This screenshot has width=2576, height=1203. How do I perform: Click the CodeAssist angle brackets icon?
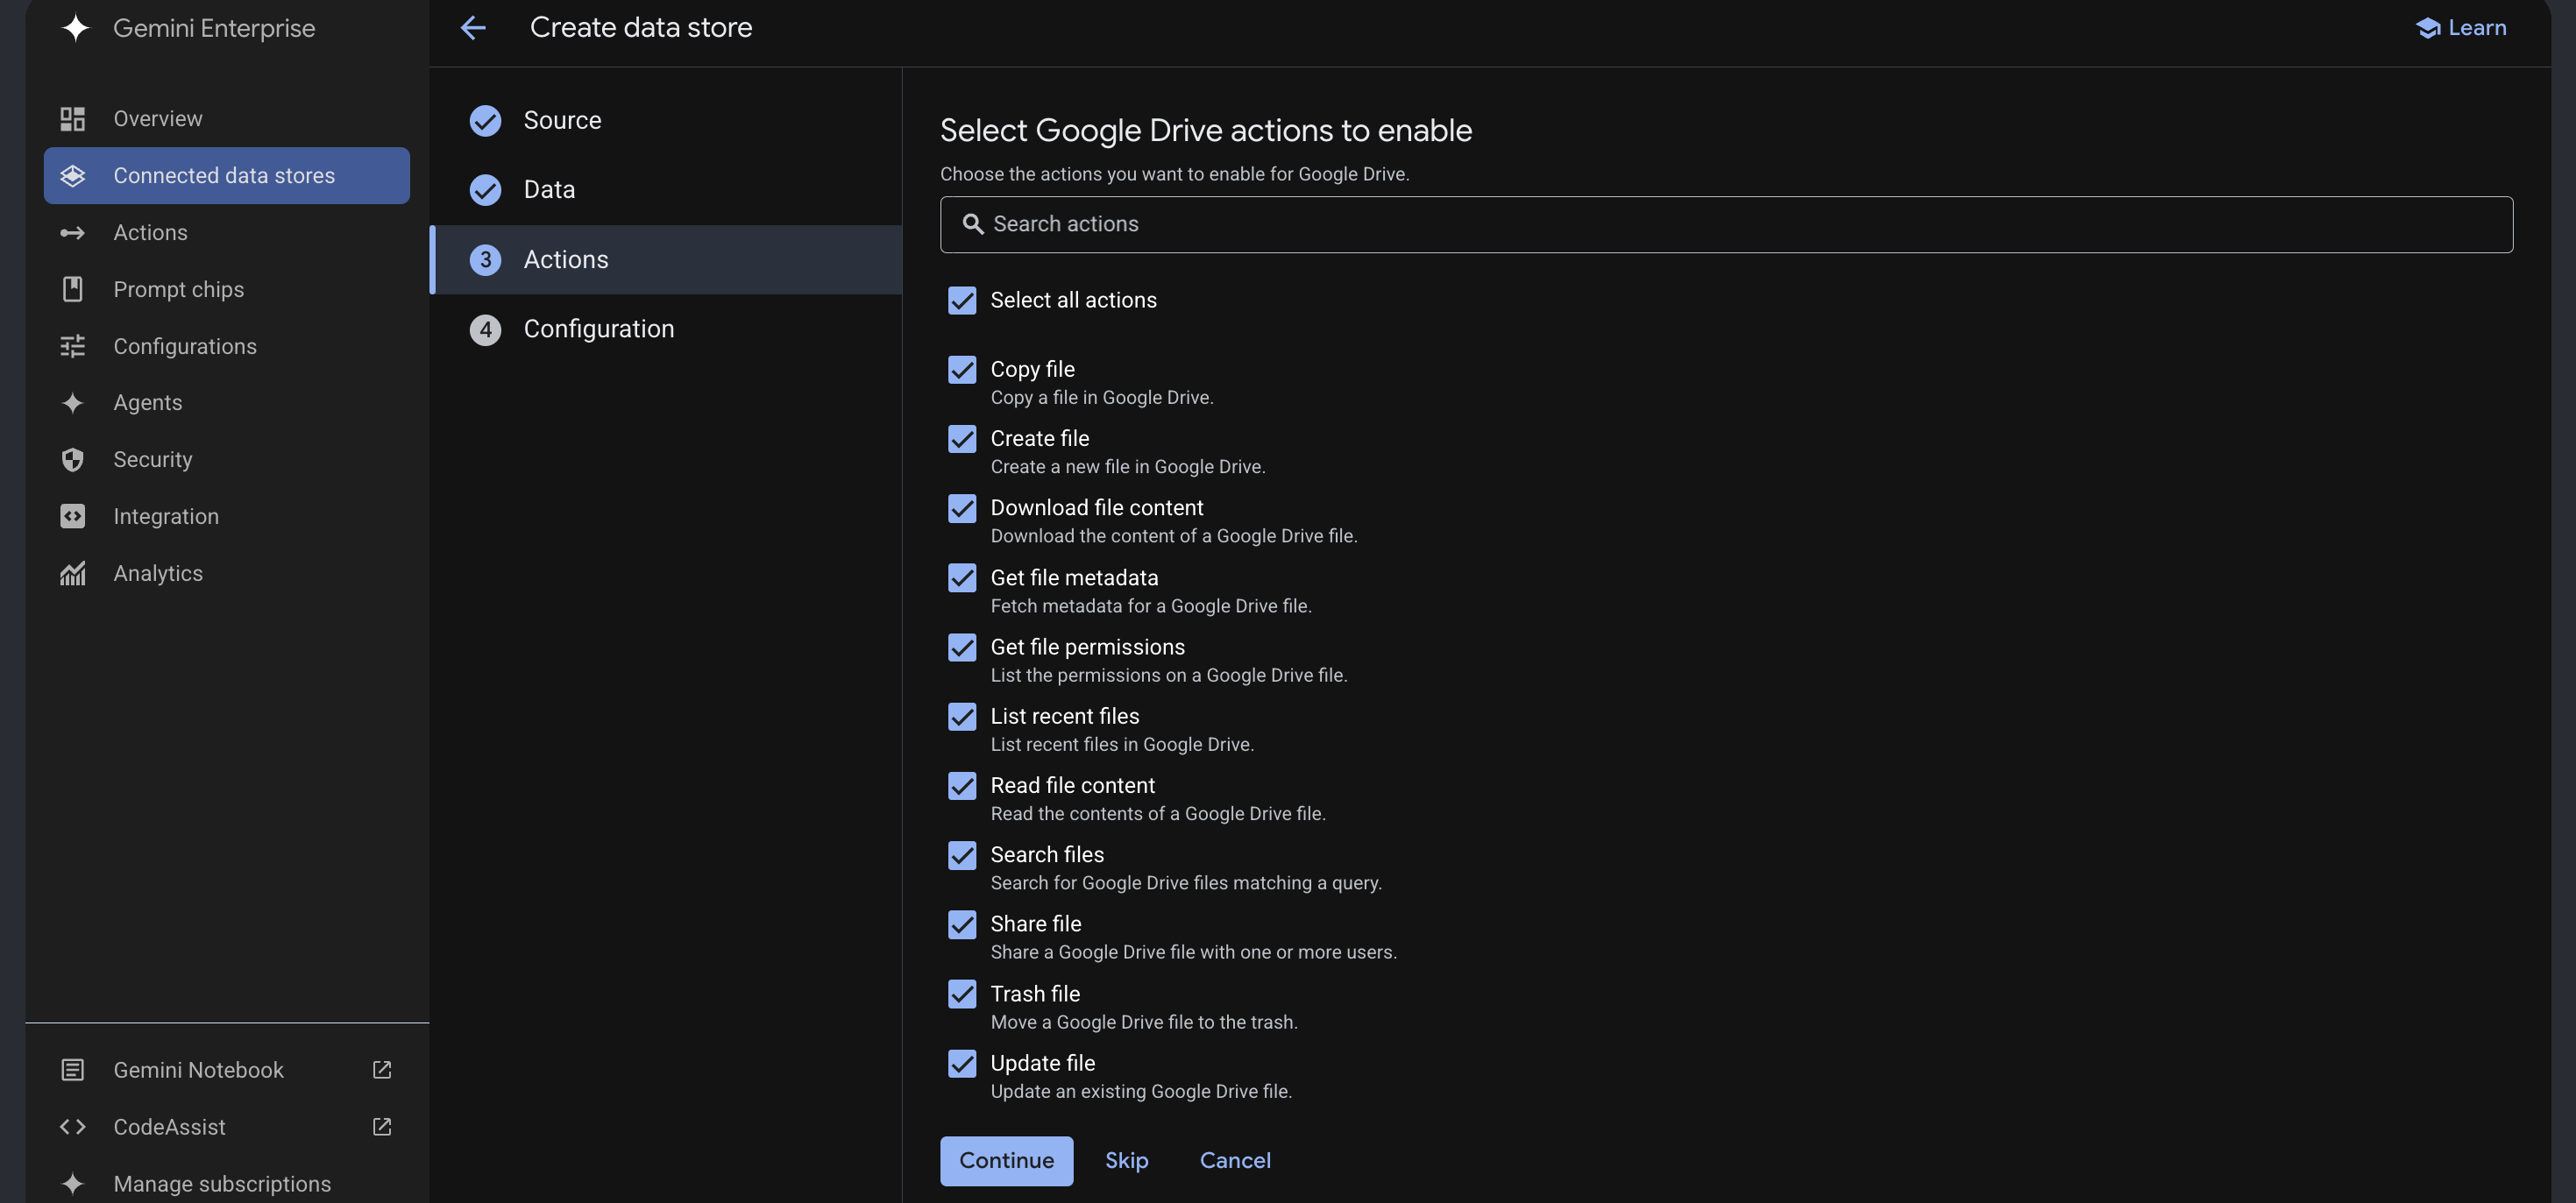(72, 1127)
